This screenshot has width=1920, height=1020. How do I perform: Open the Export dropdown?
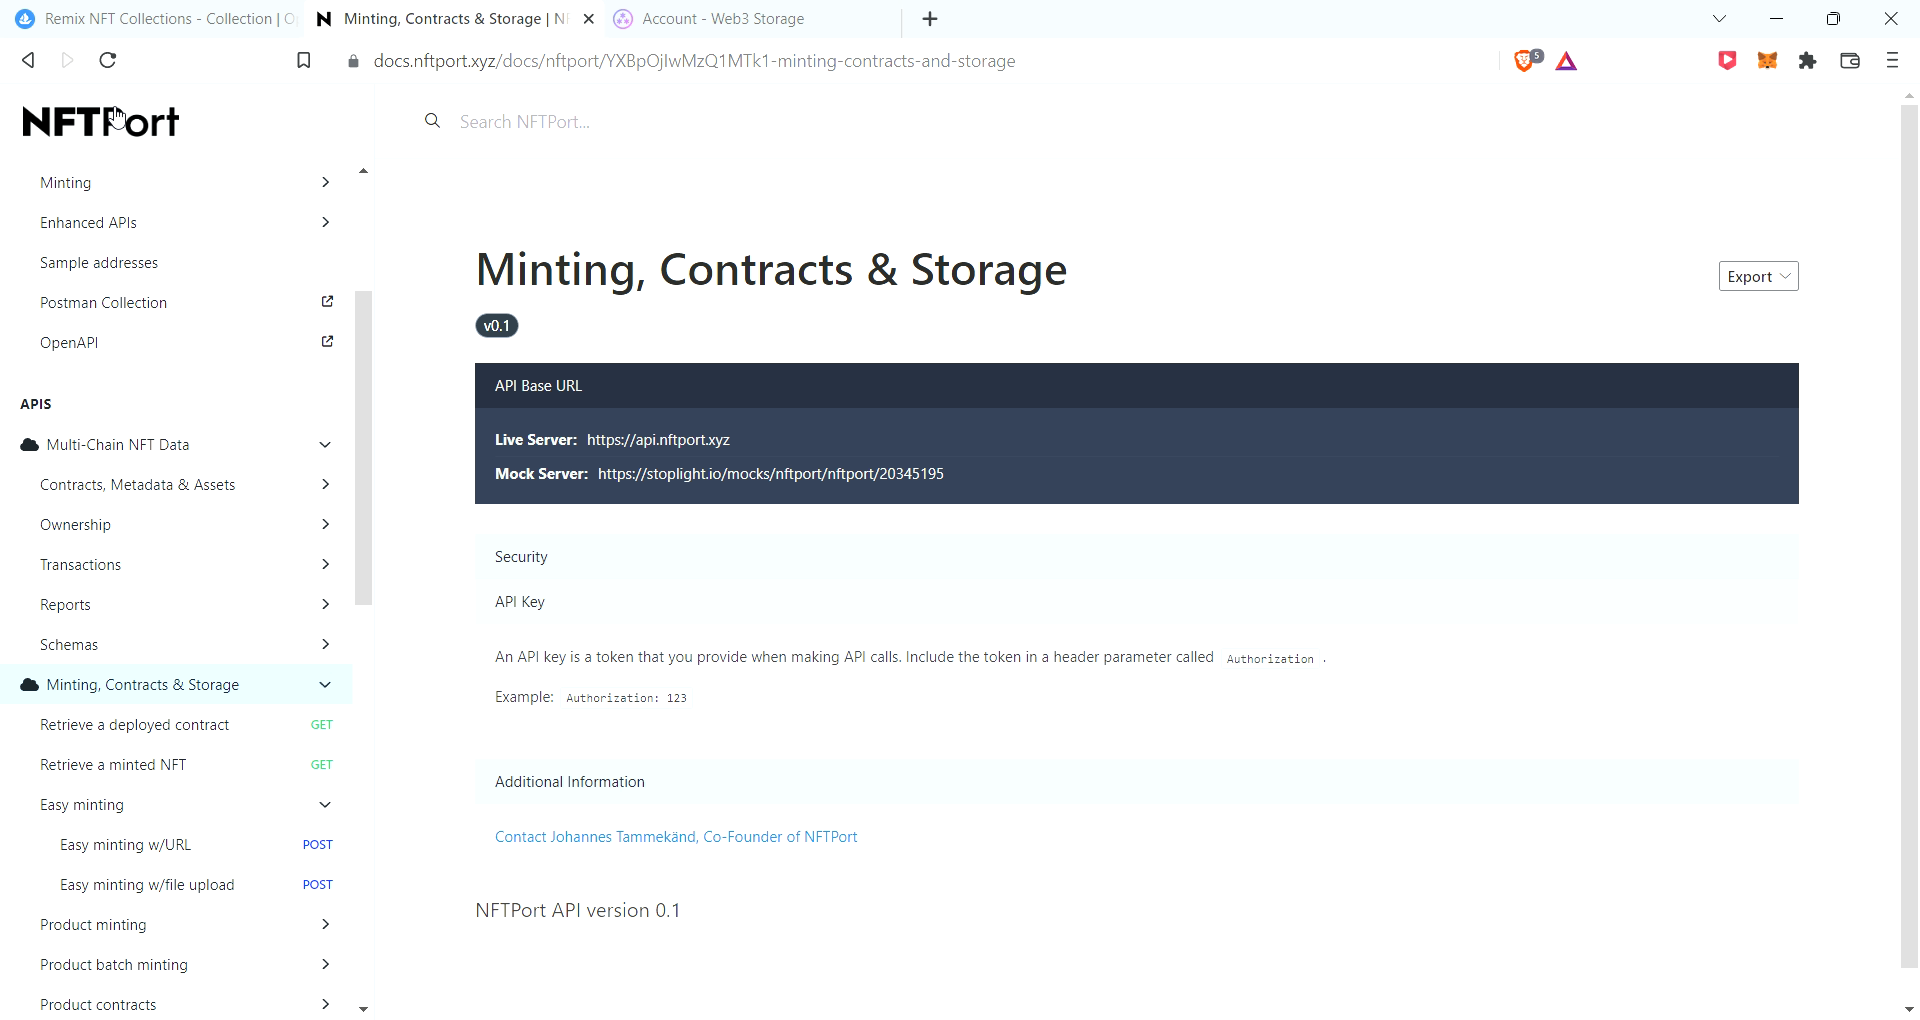pos(1758,277)
